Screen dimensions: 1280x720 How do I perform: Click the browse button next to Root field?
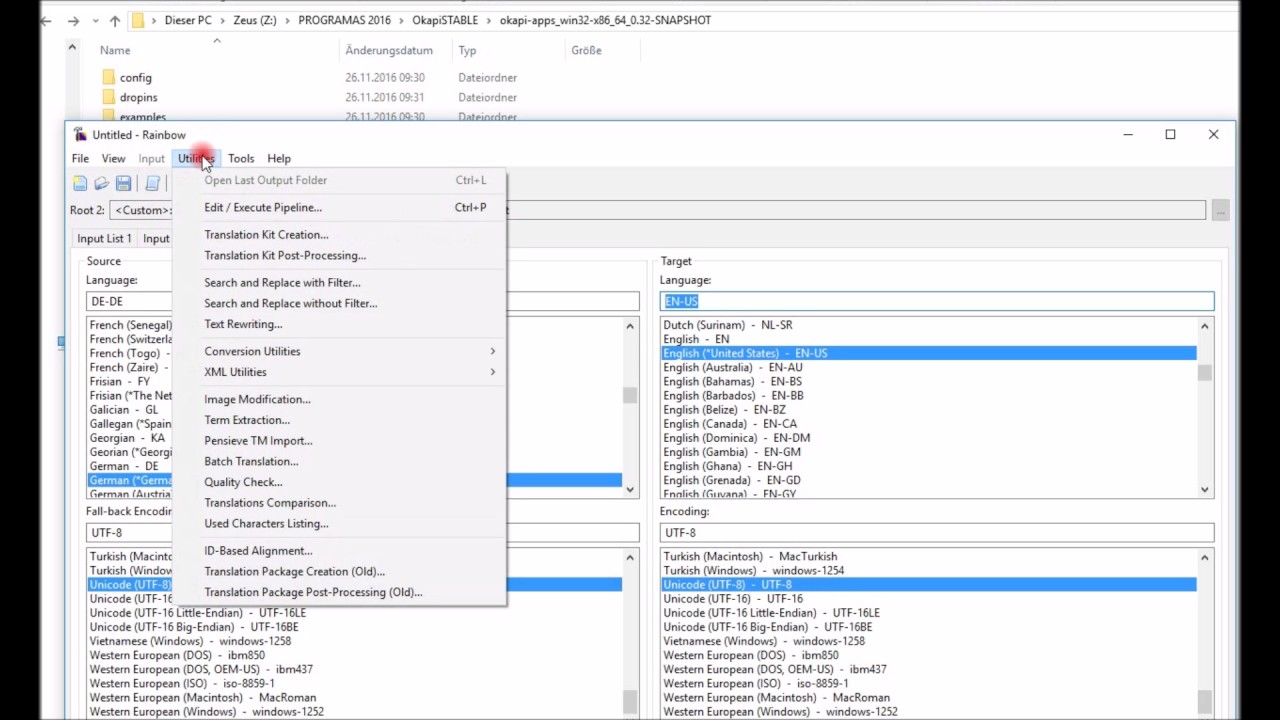pyautogui.click(x=1220, y=210)
